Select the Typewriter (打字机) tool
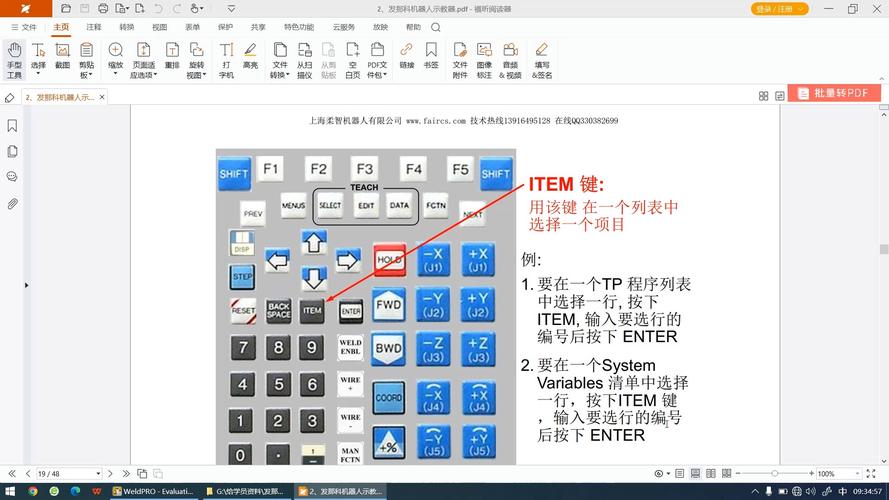Viewport: 889px width, 500px height. 226,60
